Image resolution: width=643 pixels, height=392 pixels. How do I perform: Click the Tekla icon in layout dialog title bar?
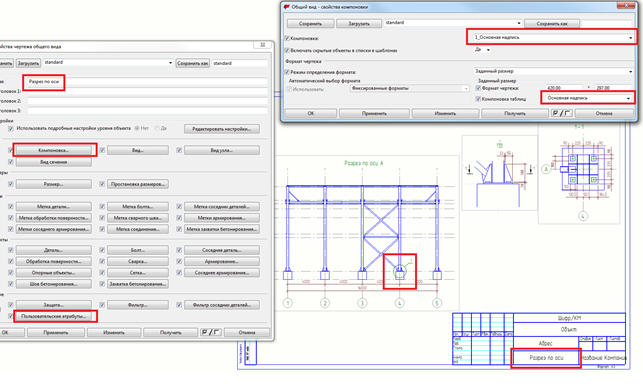(287, 7)
